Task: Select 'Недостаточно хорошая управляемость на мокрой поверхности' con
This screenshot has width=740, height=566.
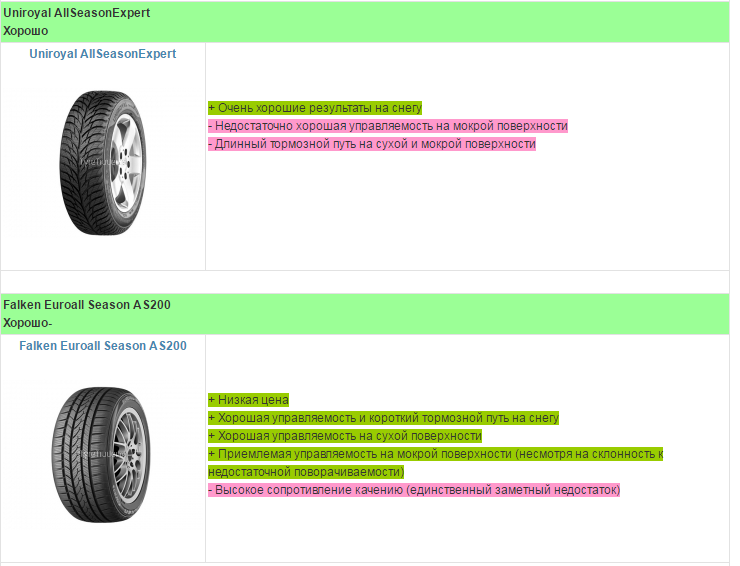Action: point(387,126)
